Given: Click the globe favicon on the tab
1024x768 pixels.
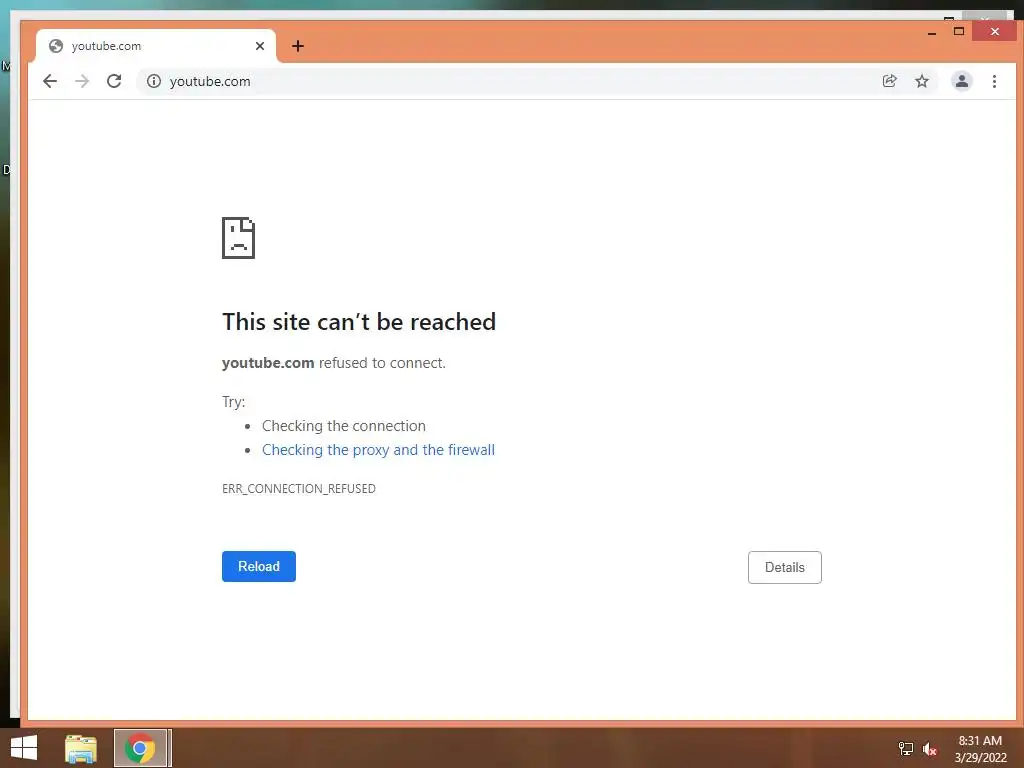Looking at the screenshot, I should (x=56, y=46).
